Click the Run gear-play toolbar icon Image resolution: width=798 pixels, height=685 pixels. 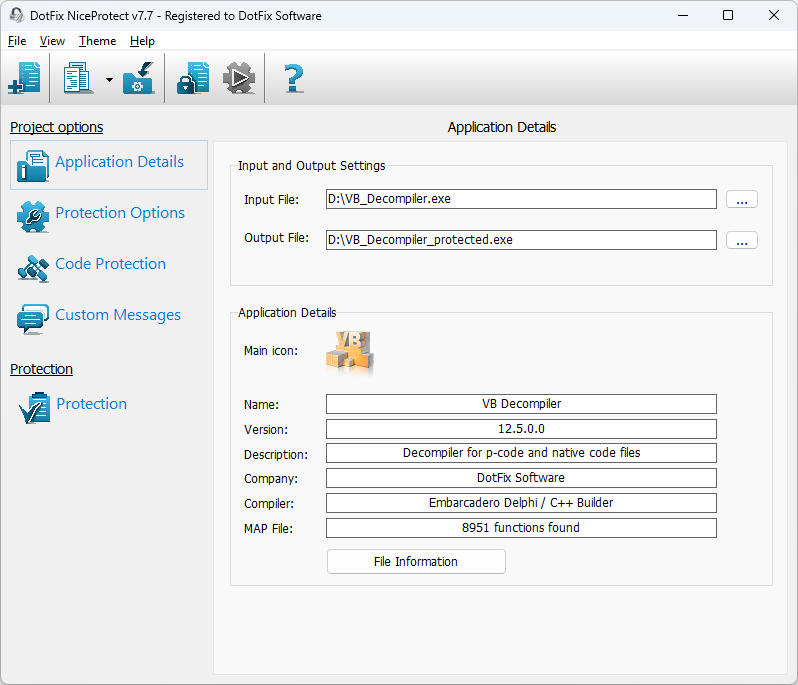(239, 78)
